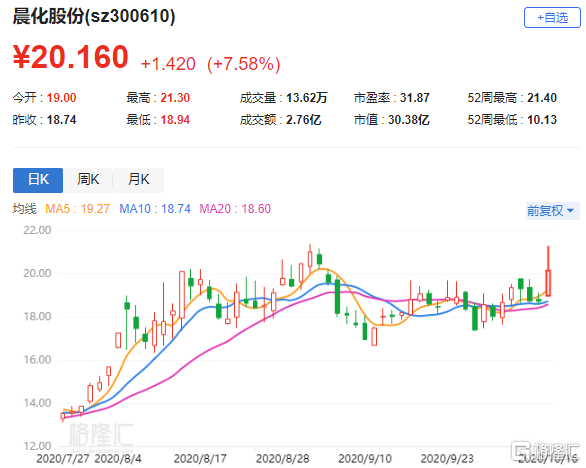Click the MA5 : 19.27 legend label
Viewport: 586px width, 468px height.
[77, 209]
